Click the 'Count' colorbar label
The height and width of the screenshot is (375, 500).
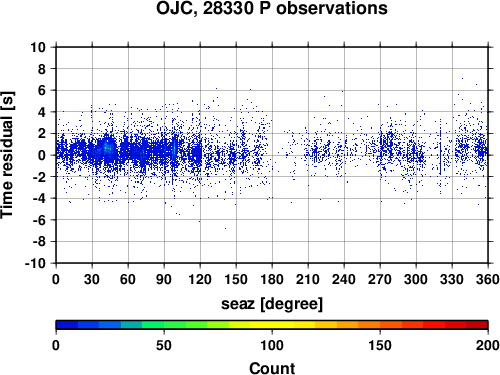272,368
